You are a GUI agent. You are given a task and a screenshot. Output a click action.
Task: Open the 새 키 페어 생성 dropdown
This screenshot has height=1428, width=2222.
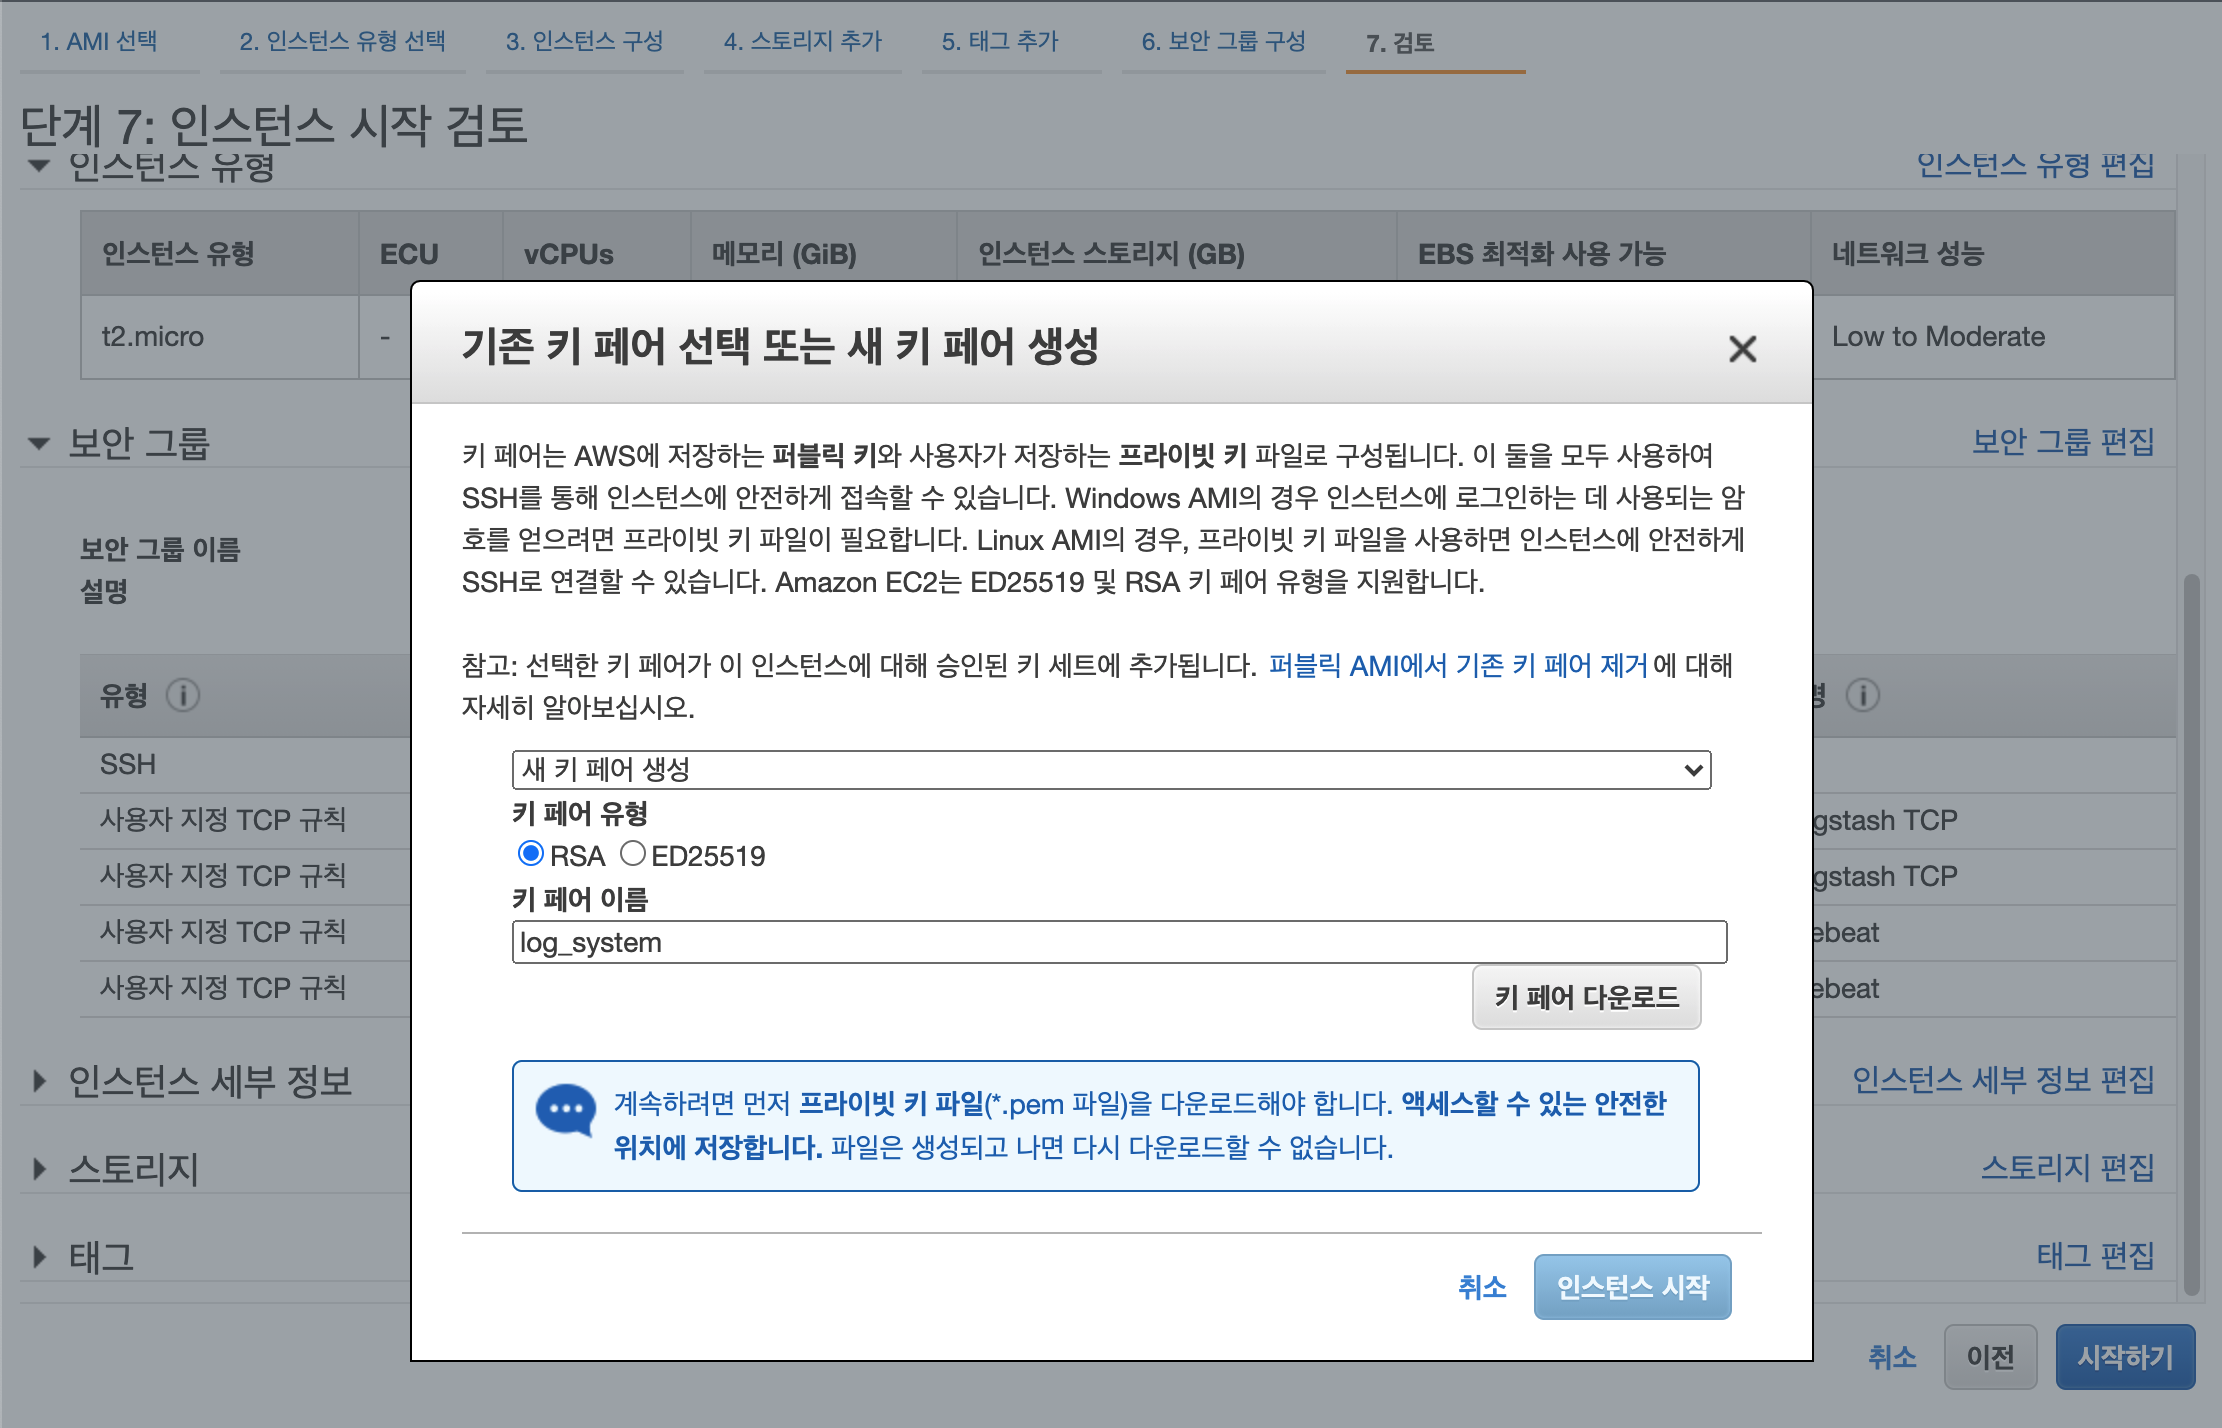[1111, 770]
